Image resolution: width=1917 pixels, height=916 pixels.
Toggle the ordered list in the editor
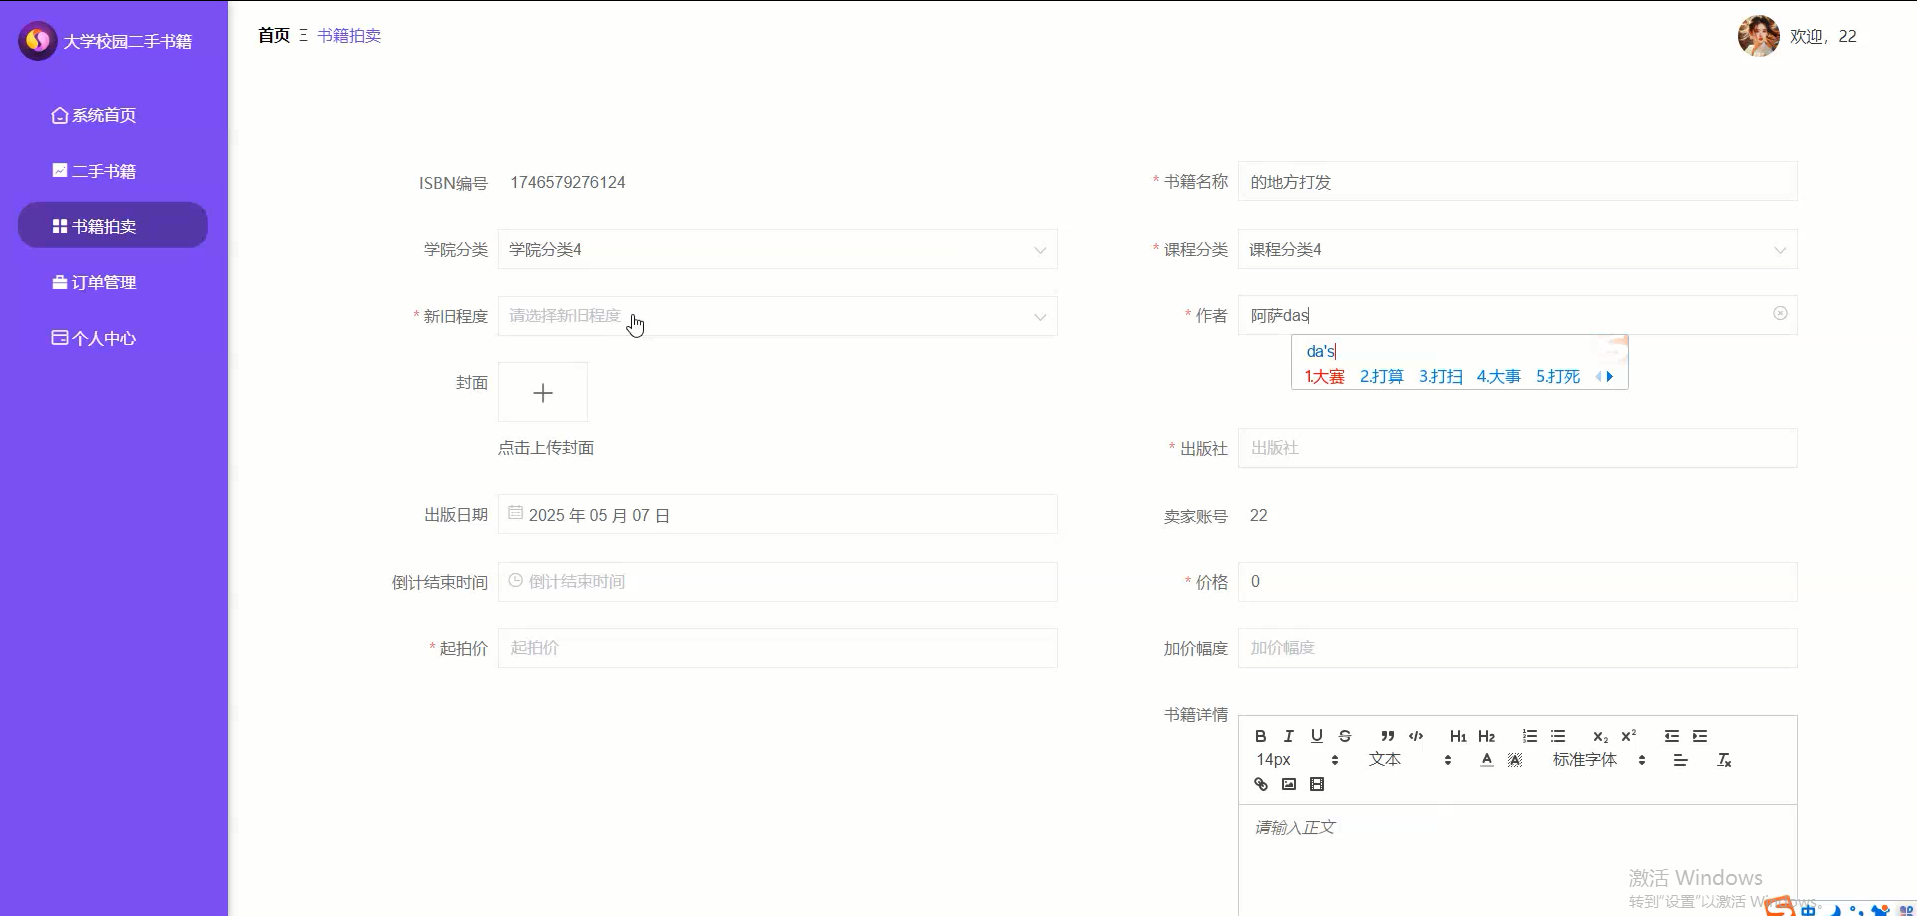point(1529,736)
